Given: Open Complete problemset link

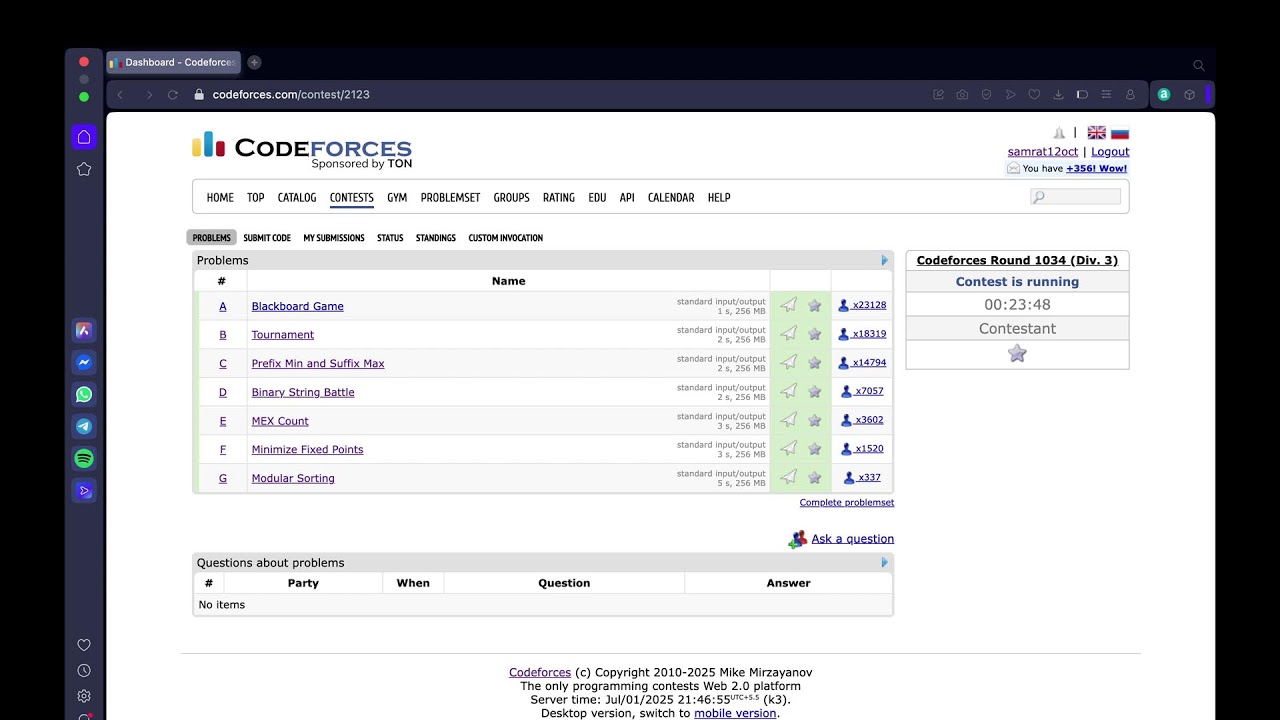Looking at the screenshot, I should [847, 503].
